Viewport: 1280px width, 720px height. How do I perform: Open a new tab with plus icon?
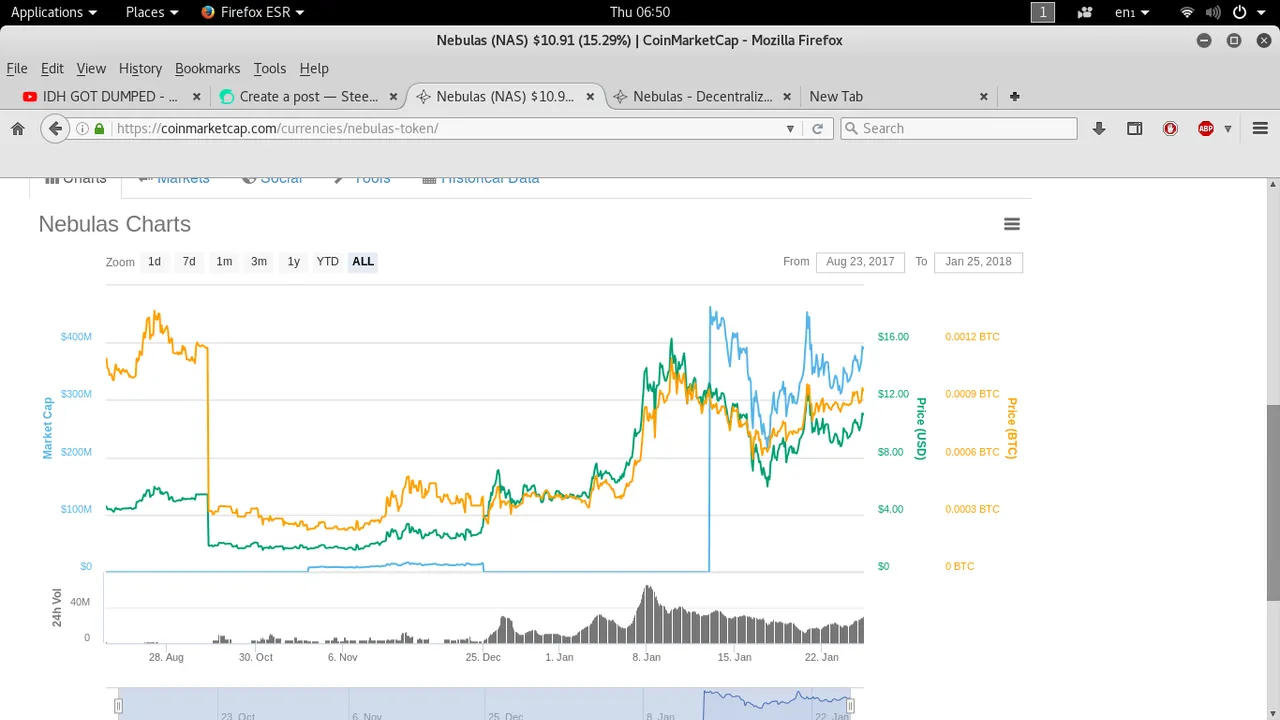[x=1014, y=96]
